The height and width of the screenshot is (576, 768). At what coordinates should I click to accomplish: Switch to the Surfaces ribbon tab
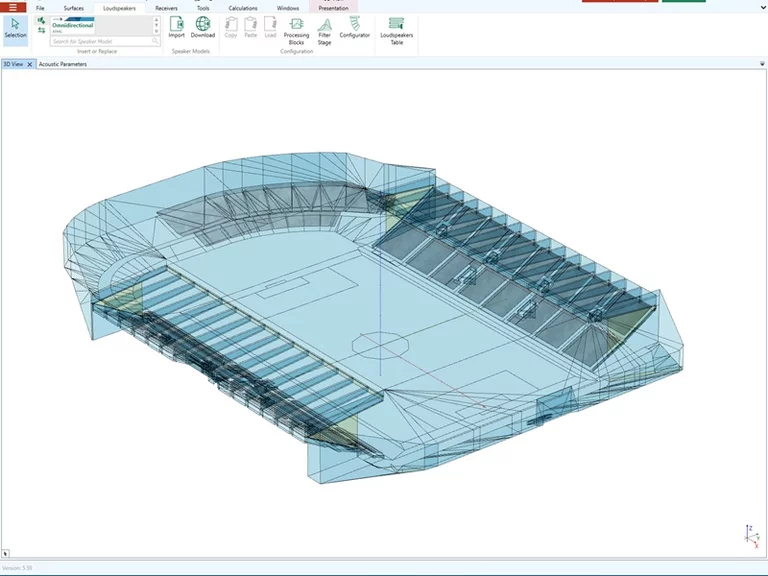(x=73, y=8)
